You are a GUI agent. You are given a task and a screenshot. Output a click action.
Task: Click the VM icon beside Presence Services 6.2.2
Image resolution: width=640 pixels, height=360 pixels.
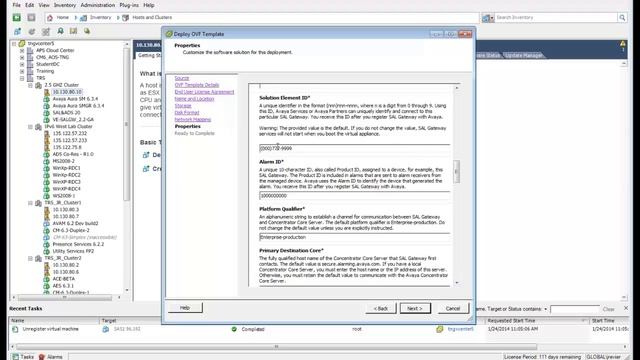point(47,244)
